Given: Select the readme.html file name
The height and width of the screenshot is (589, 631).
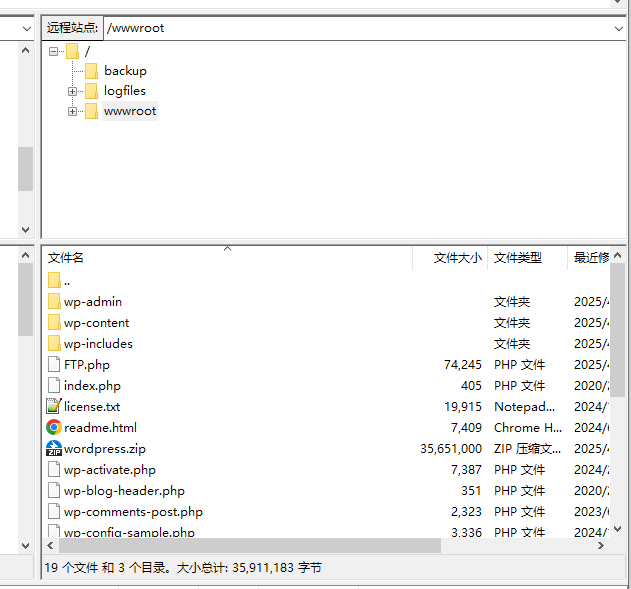Looking at the screenshot, I should pos(100,427).
